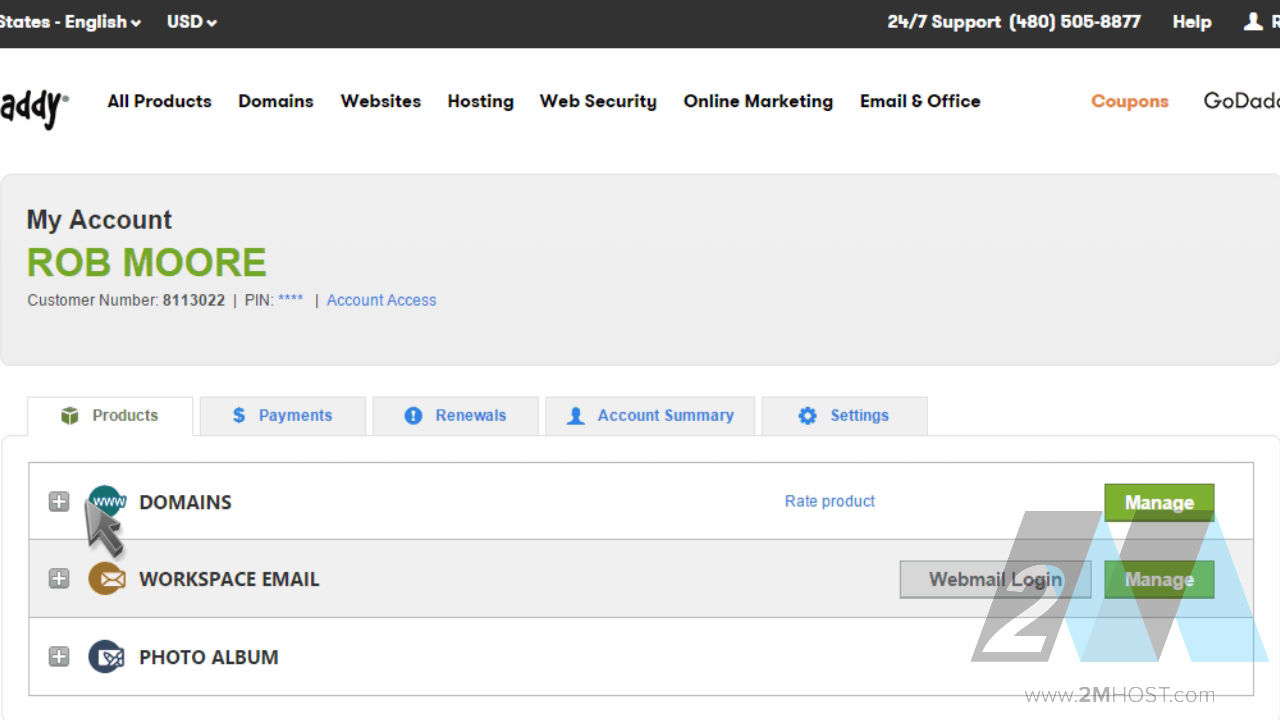Screen dimensions: 1280x720
Task: Click the Webmail Login button
Action: [x=995, y=579]
